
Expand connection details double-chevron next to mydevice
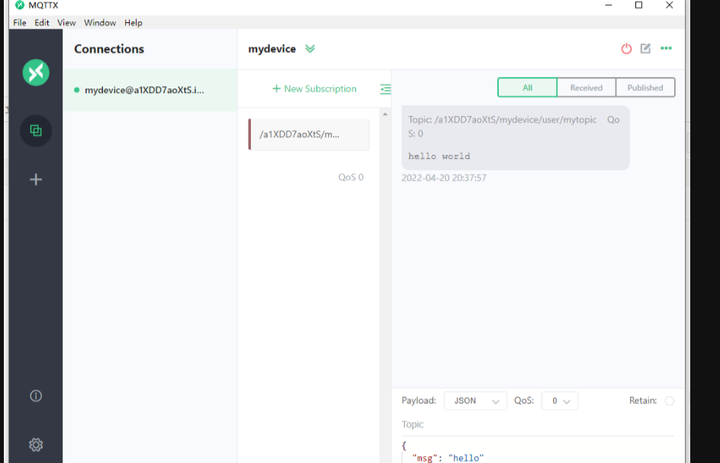pos(310,49)
